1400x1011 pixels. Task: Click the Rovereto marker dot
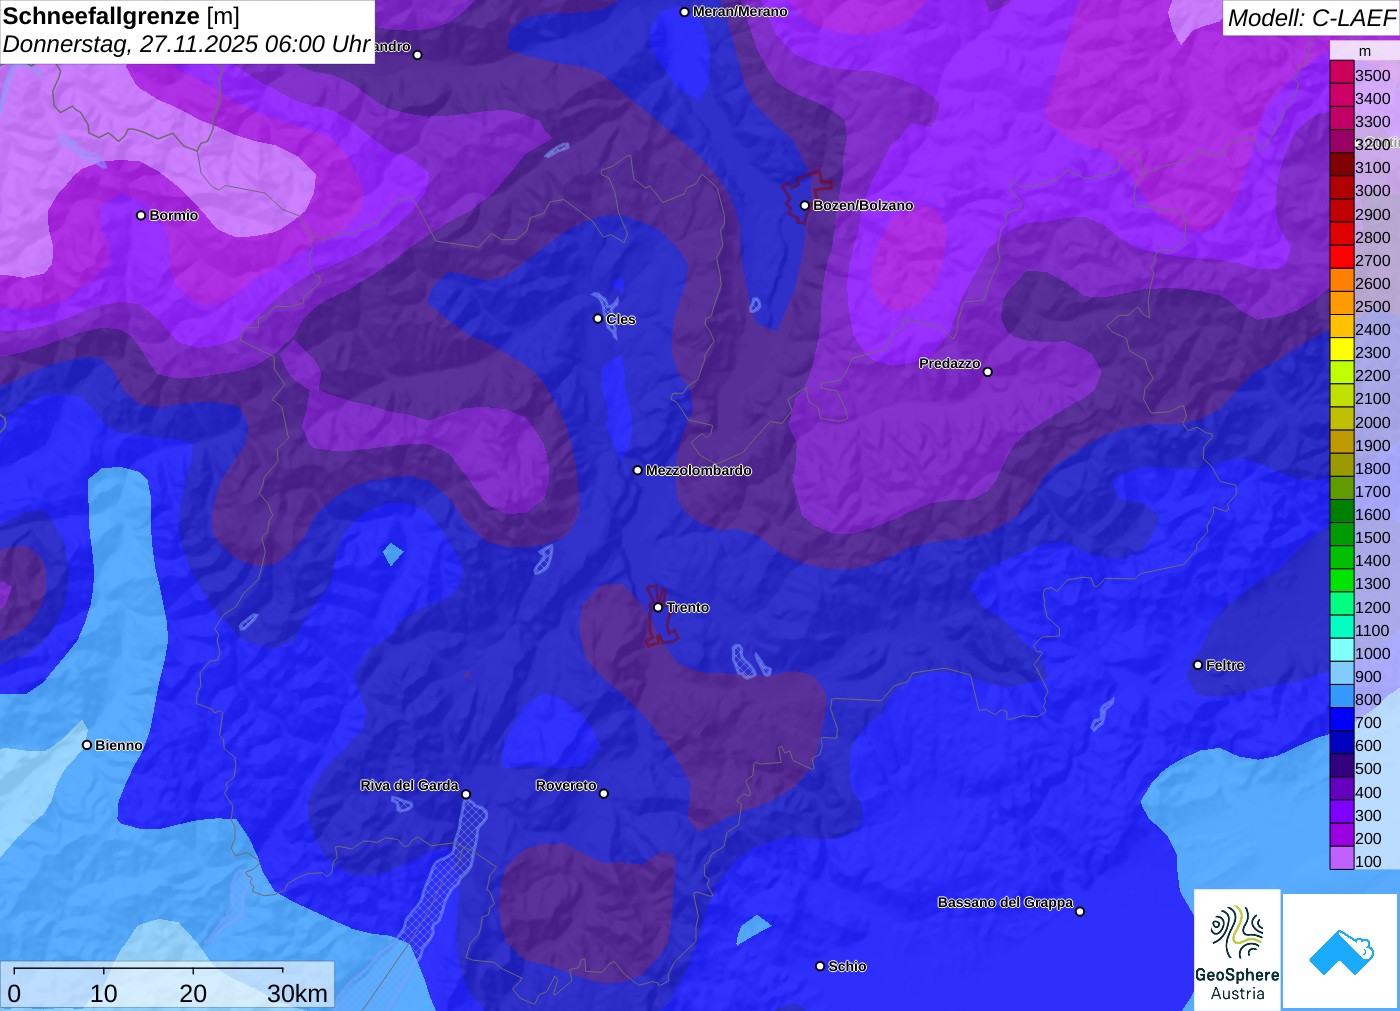pos(604,794)
